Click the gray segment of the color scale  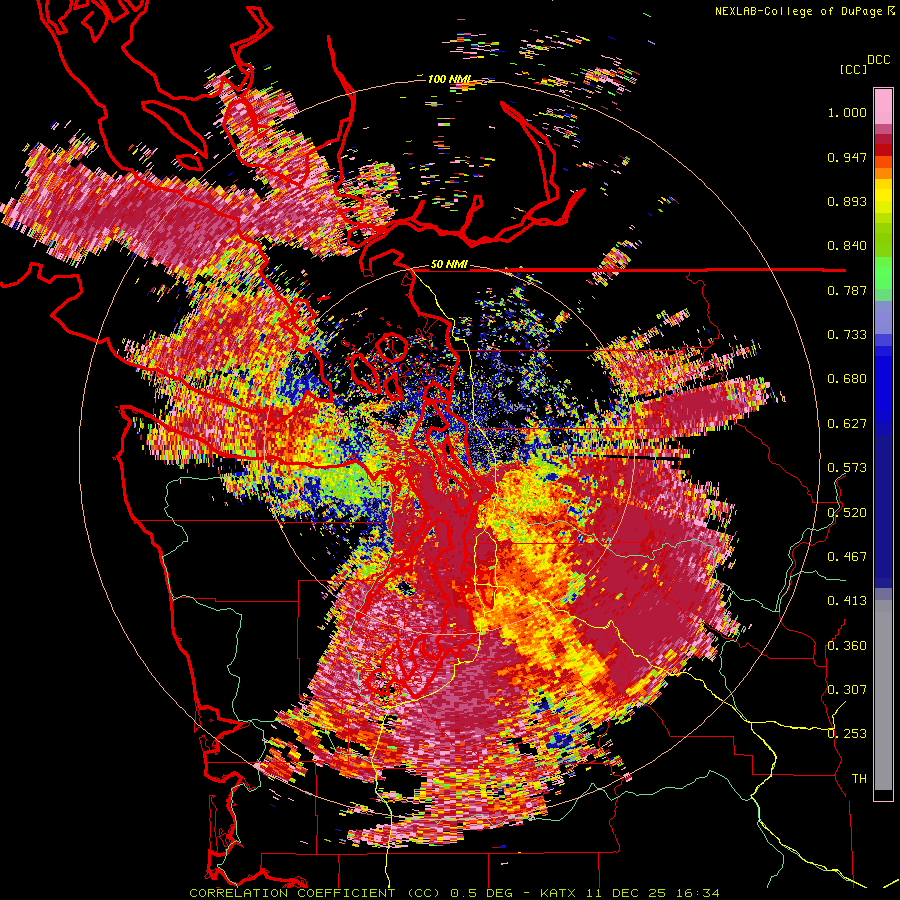[883, 695]
